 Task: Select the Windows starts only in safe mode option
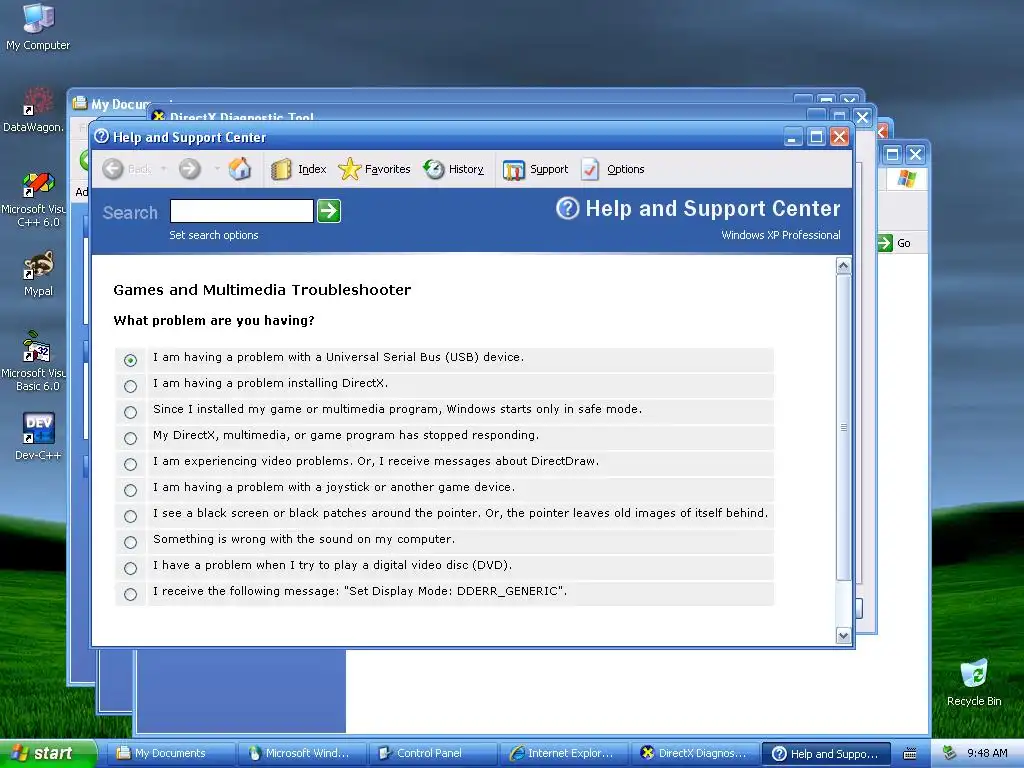(x=131, y=413)
